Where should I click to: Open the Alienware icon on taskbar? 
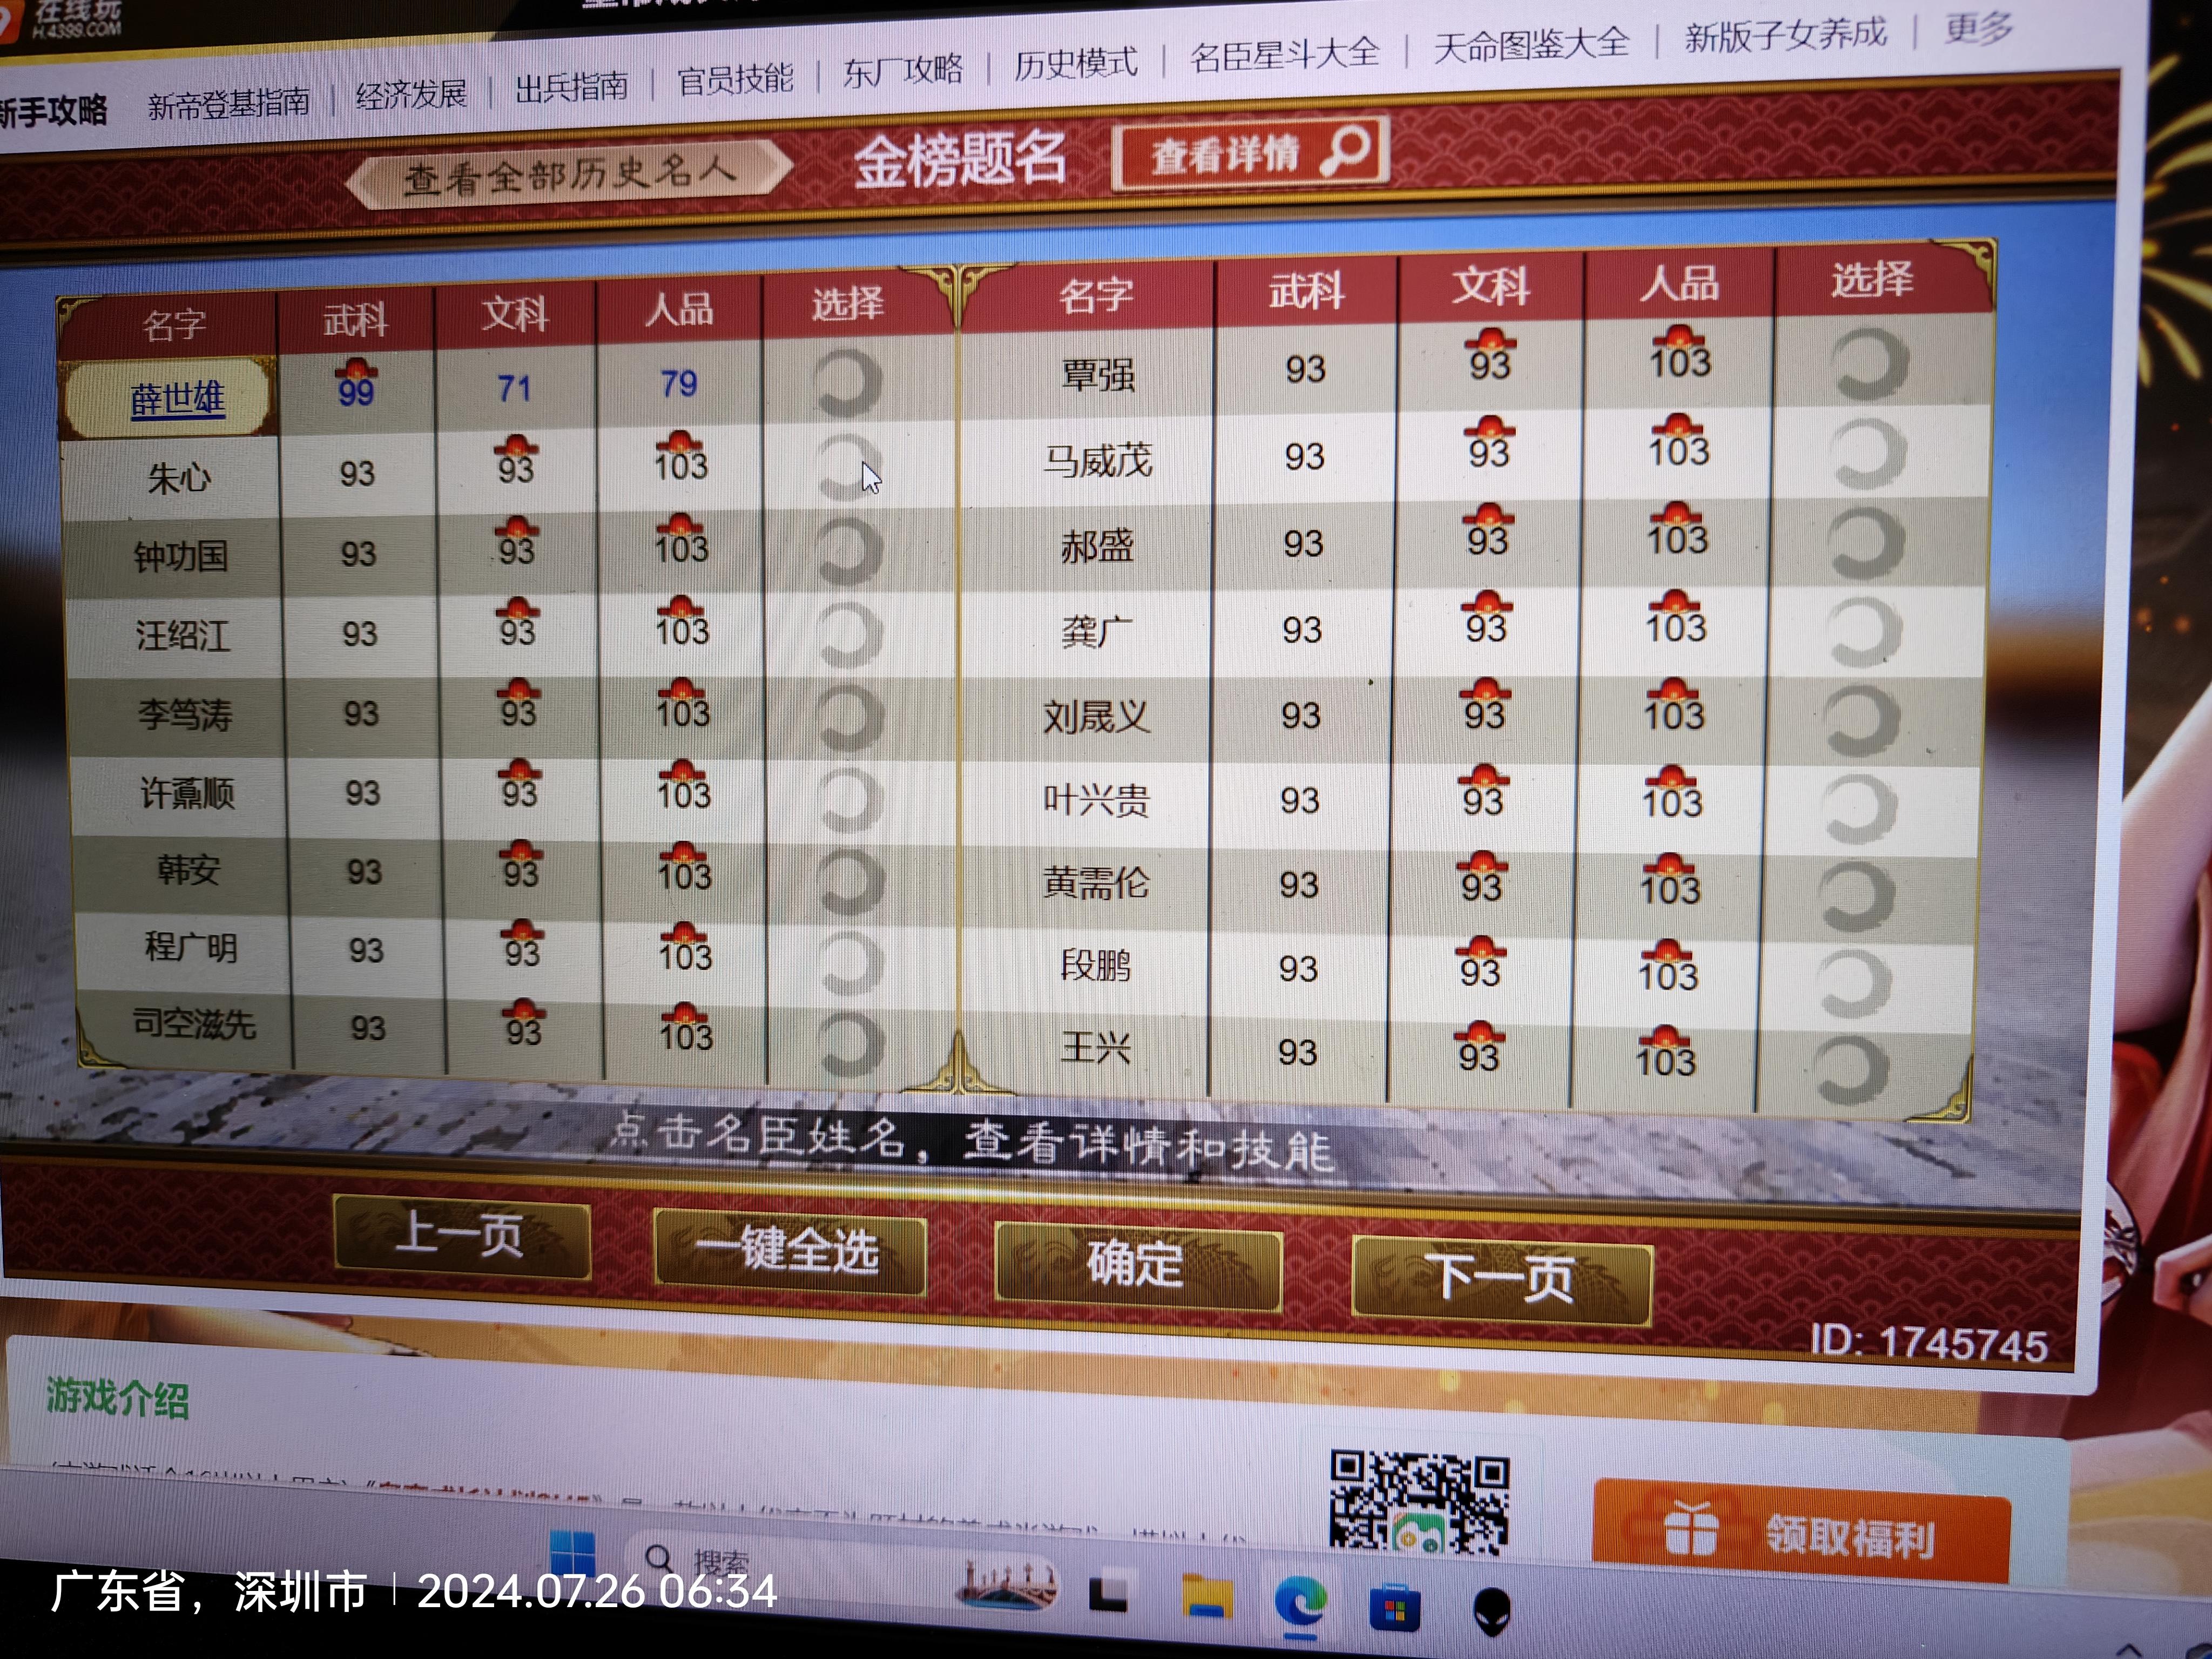(1492, 1611)
